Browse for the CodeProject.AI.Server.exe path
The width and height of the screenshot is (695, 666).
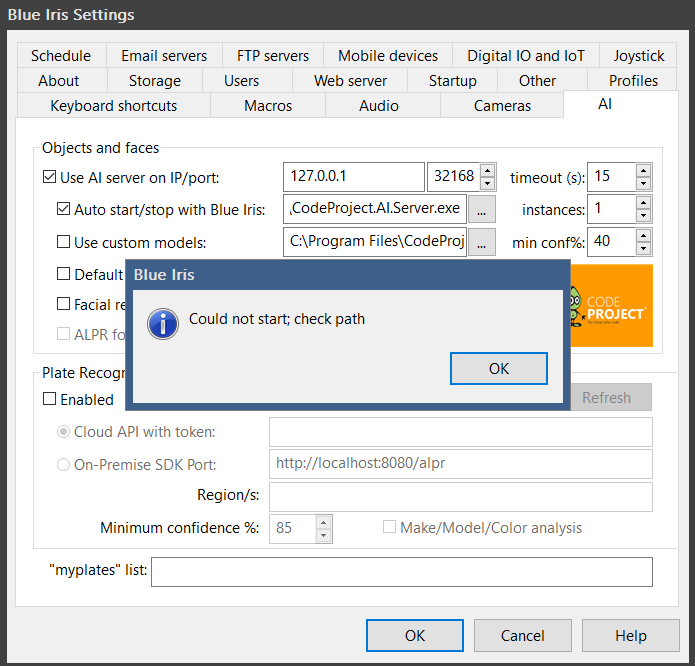click(x=482, y=209)
